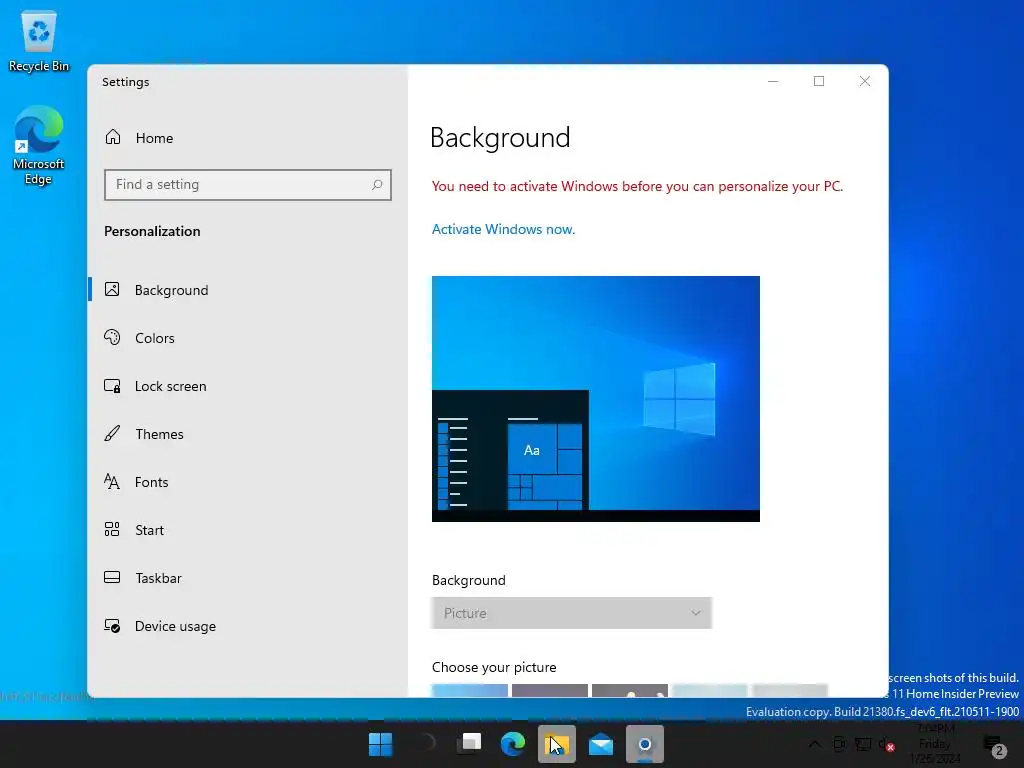Click the desktop background preview image
The image size is (1024, 768).
596,399
